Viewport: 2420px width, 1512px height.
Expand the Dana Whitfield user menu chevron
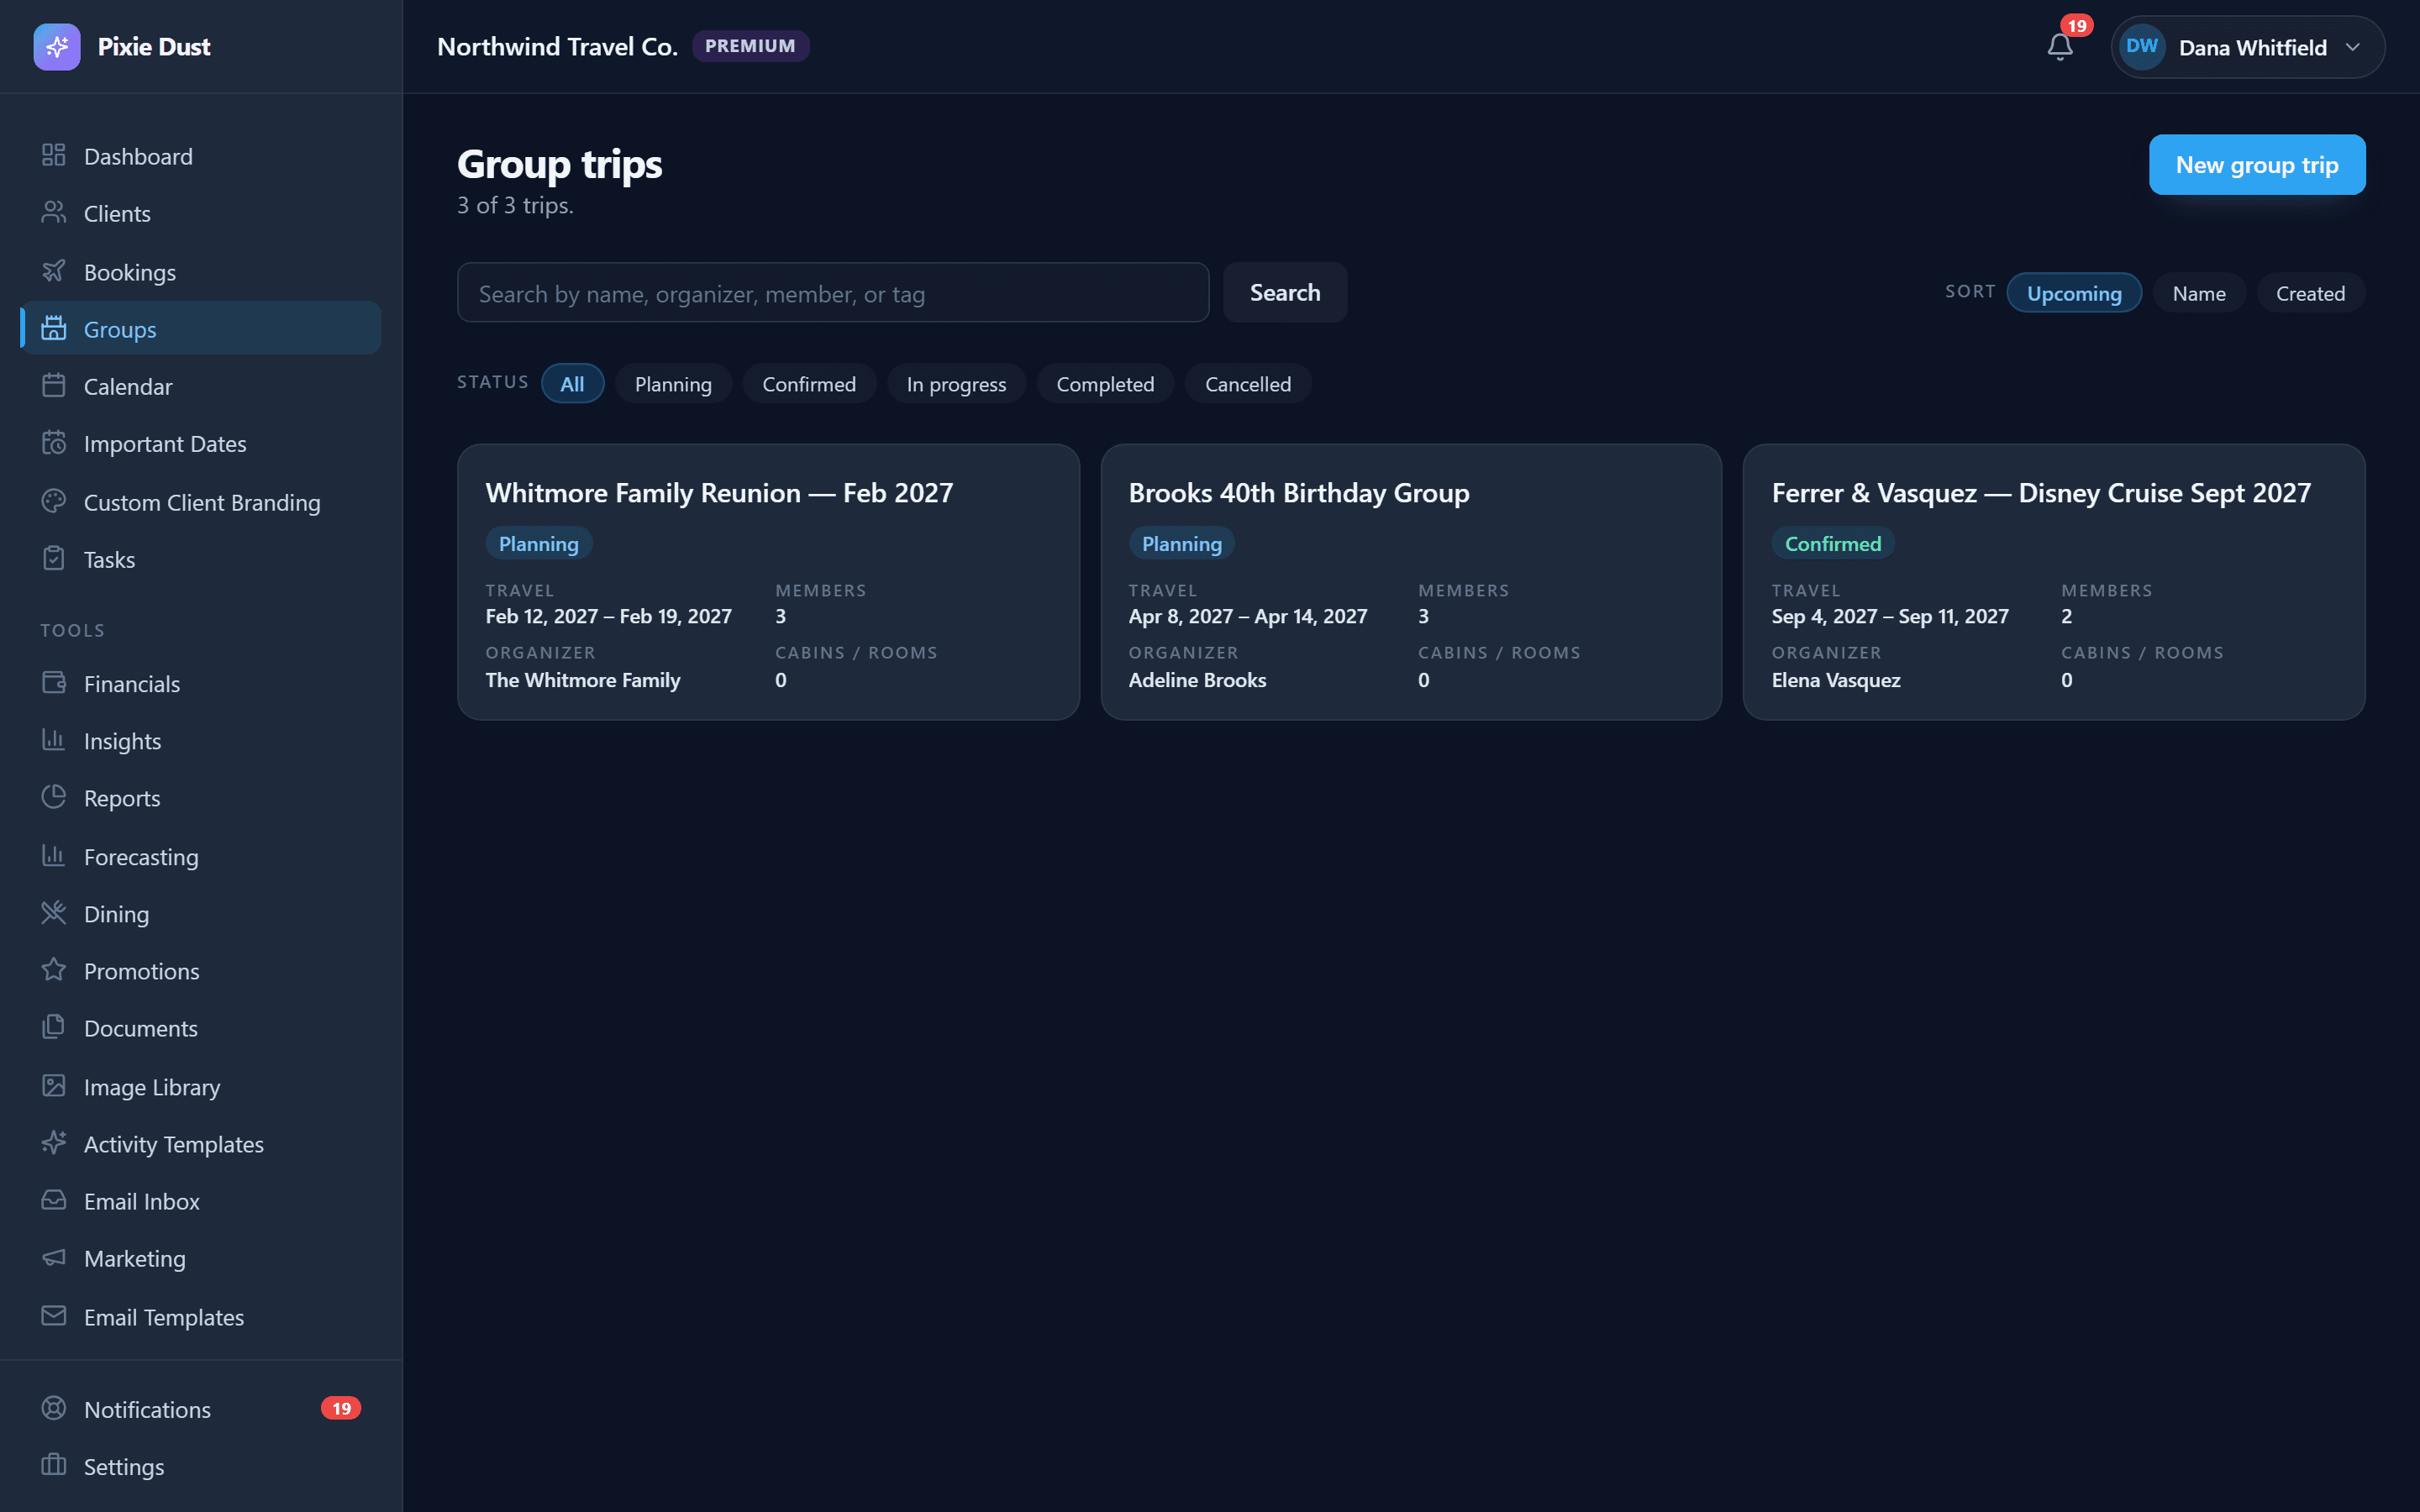tap(2353, 47)
